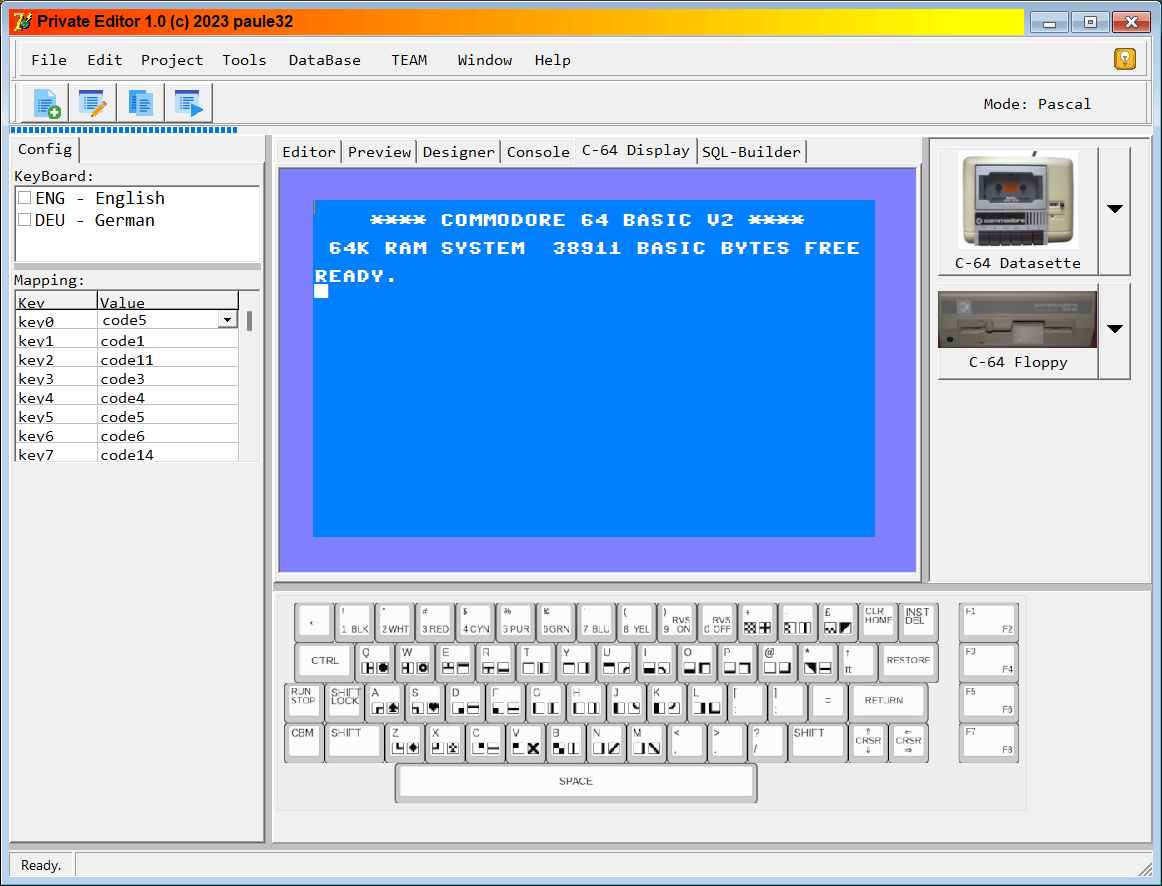The width and height of the screenshot is (1162, 886).
Task: Enable the DEU - German keyboard checkbox
Action: coord(25,220)
